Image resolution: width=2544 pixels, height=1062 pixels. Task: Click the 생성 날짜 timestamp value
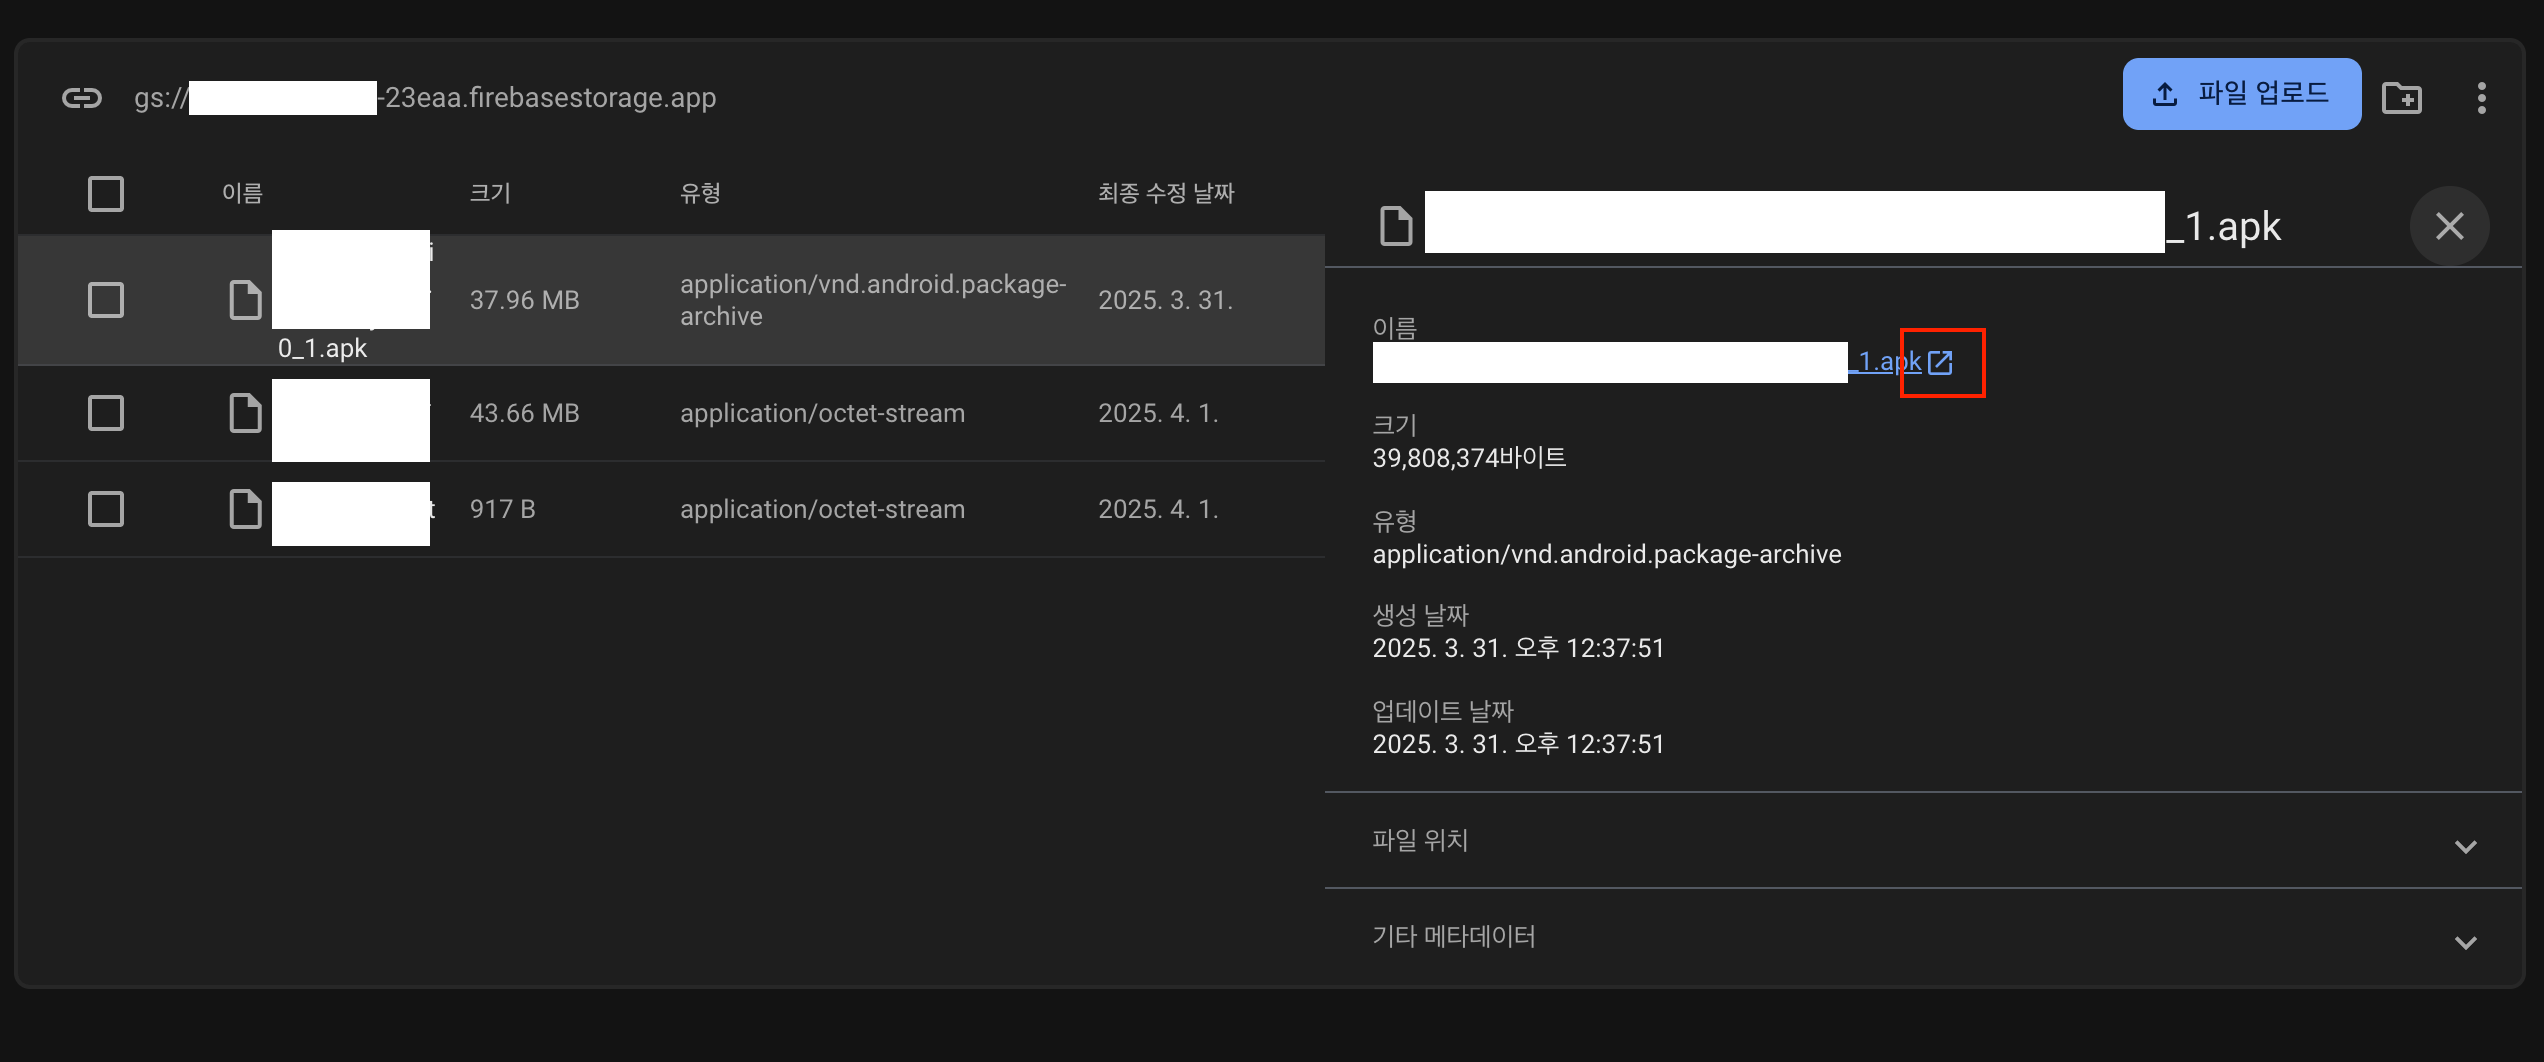click(1518, 648)
